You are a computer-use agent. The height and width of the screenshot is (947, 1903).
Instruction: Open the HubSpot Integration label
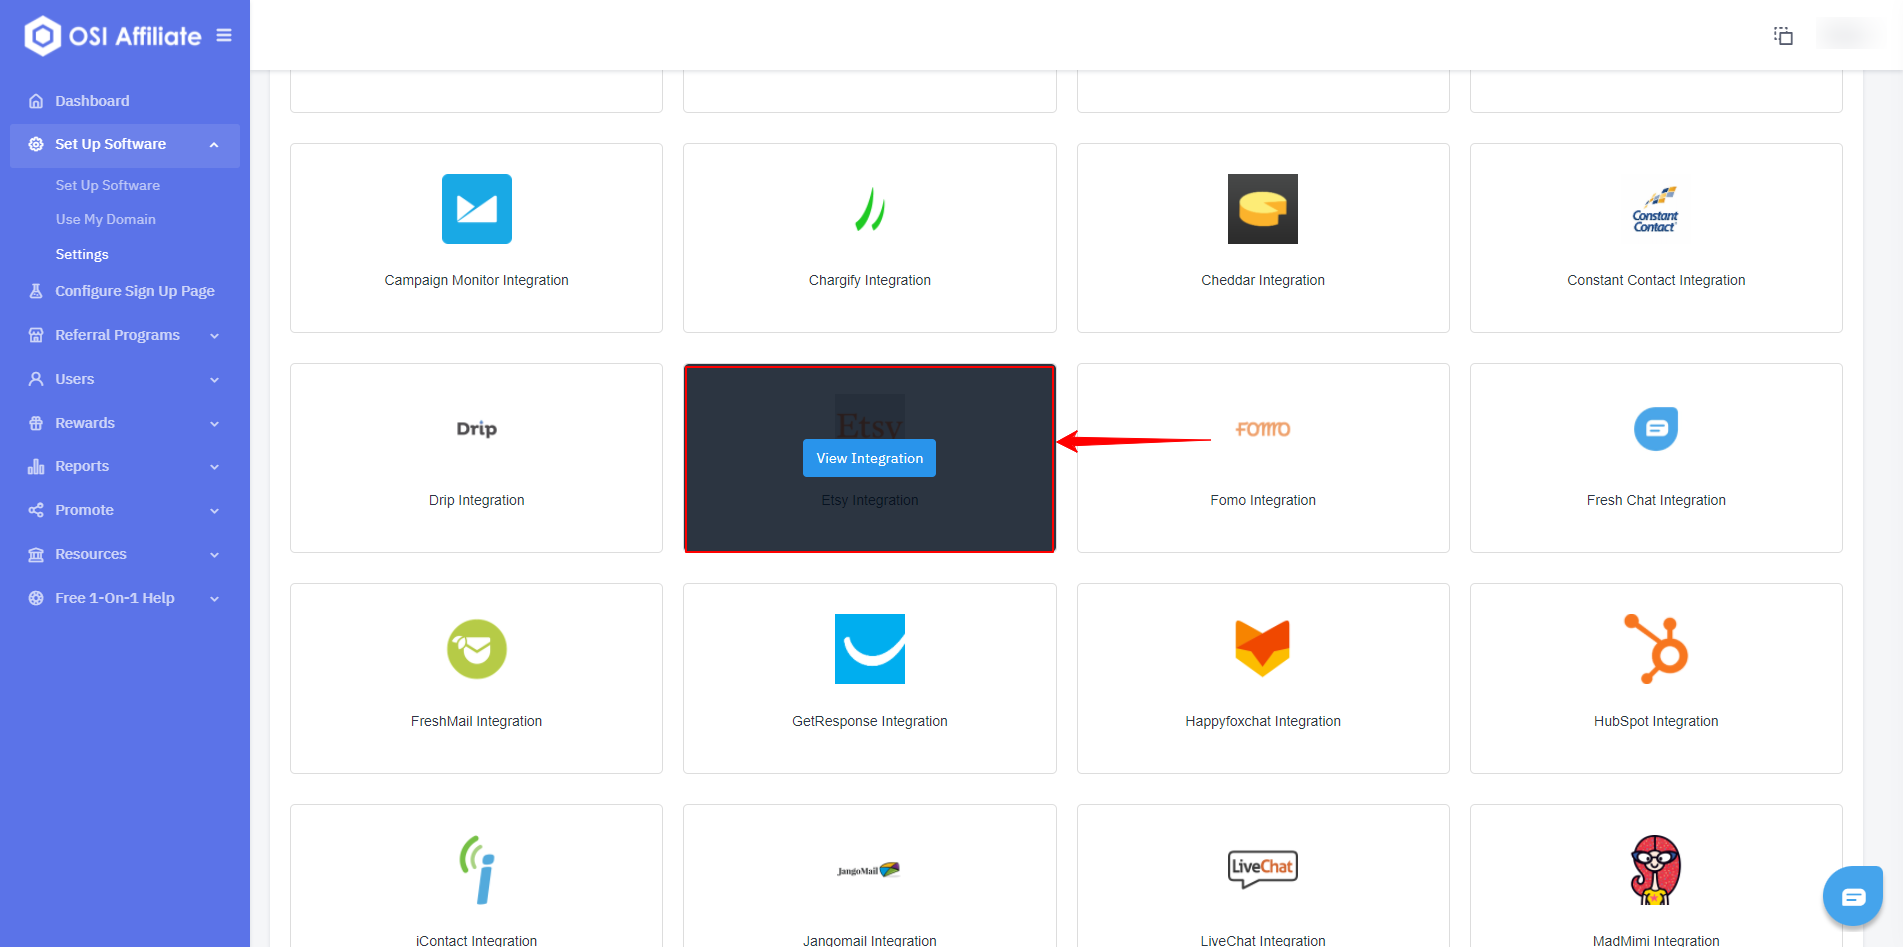tap(1656, 721)
